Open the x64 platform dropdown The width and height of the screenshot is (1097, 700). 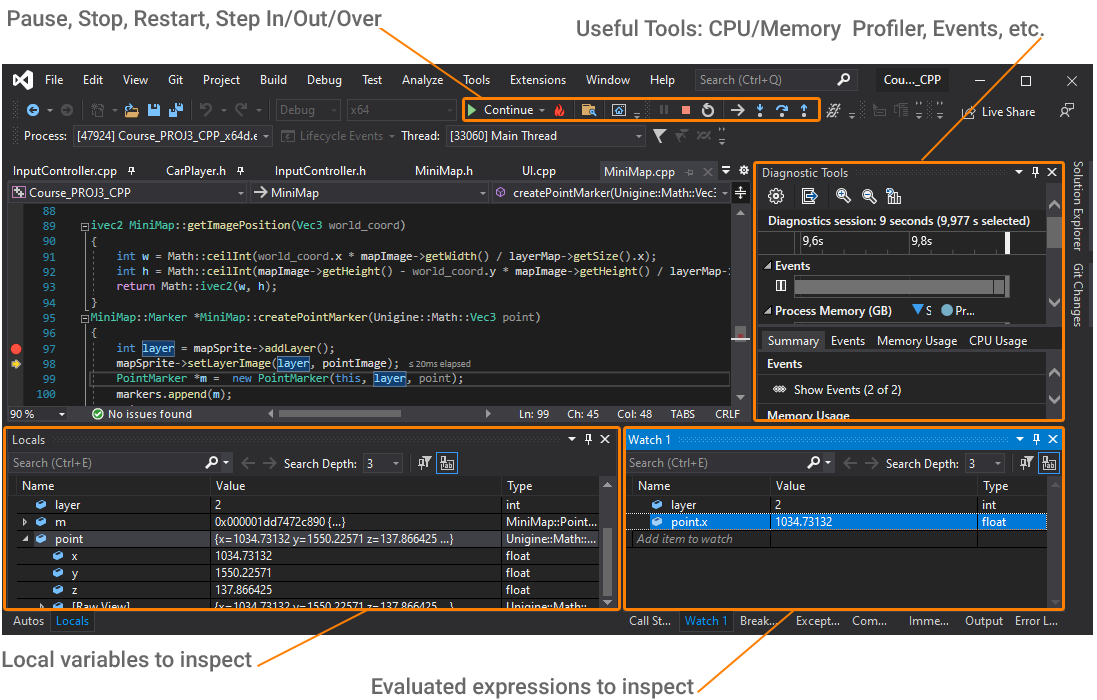[401, 110]
